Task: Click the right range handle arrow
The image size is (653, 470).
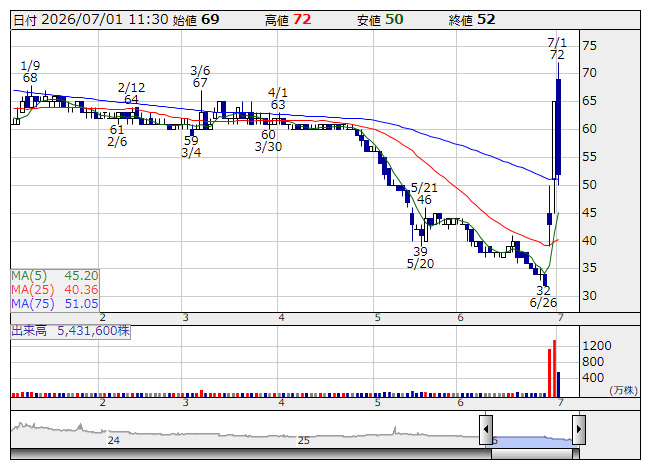Action: pyautogui.click(x=579, y=429)
